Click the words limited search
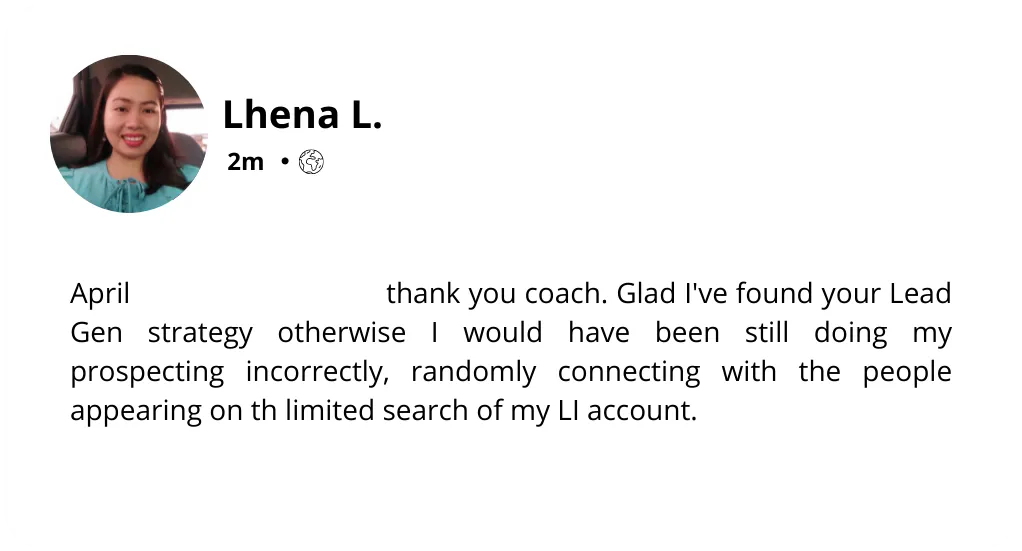The height and width of the screenshot is (551, 1022). pyautogui.click(x=377, y=411)
